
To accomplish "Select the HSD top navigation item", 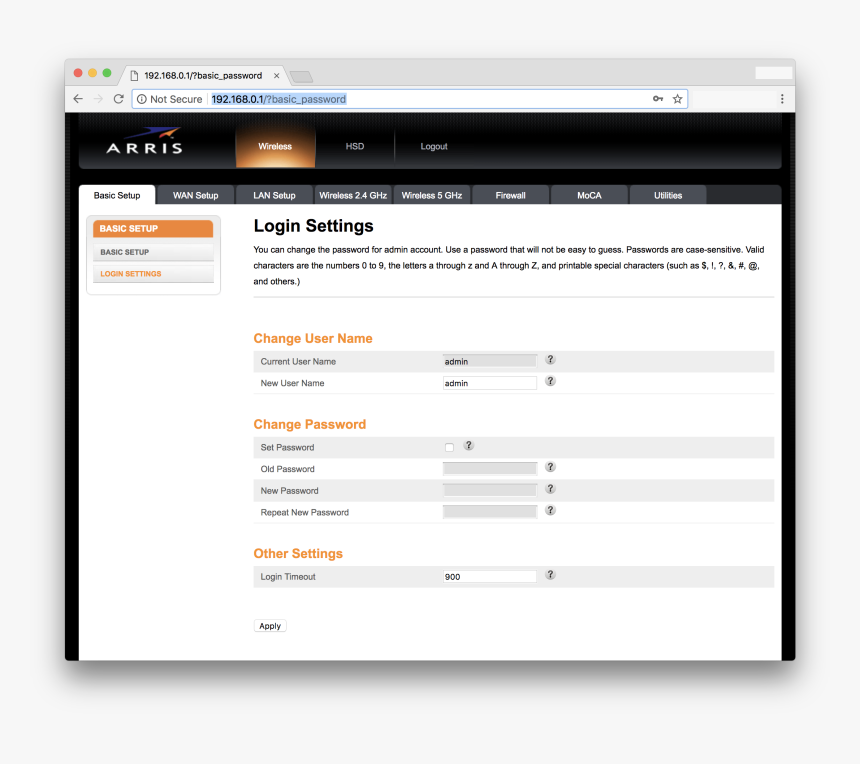I will (x=354, y=146).
